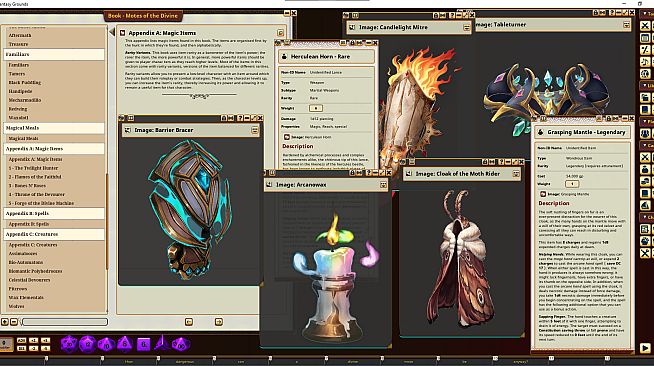Image resolution: width=654 pixels, height=366 pixels.
Task: Collapse the Familiars section header in book index
Action: tap(54, 54)
